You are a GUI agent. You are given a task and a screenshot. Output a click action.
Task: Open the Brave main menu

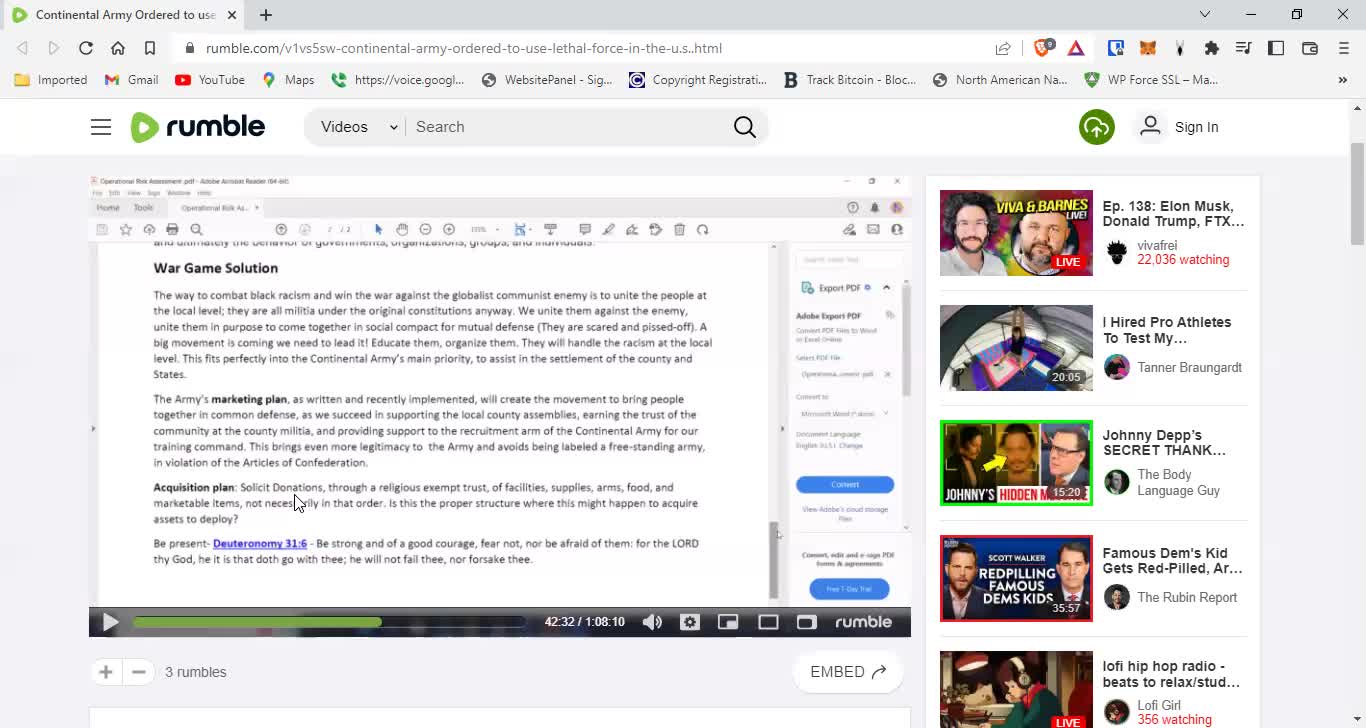click(1343, 48)
